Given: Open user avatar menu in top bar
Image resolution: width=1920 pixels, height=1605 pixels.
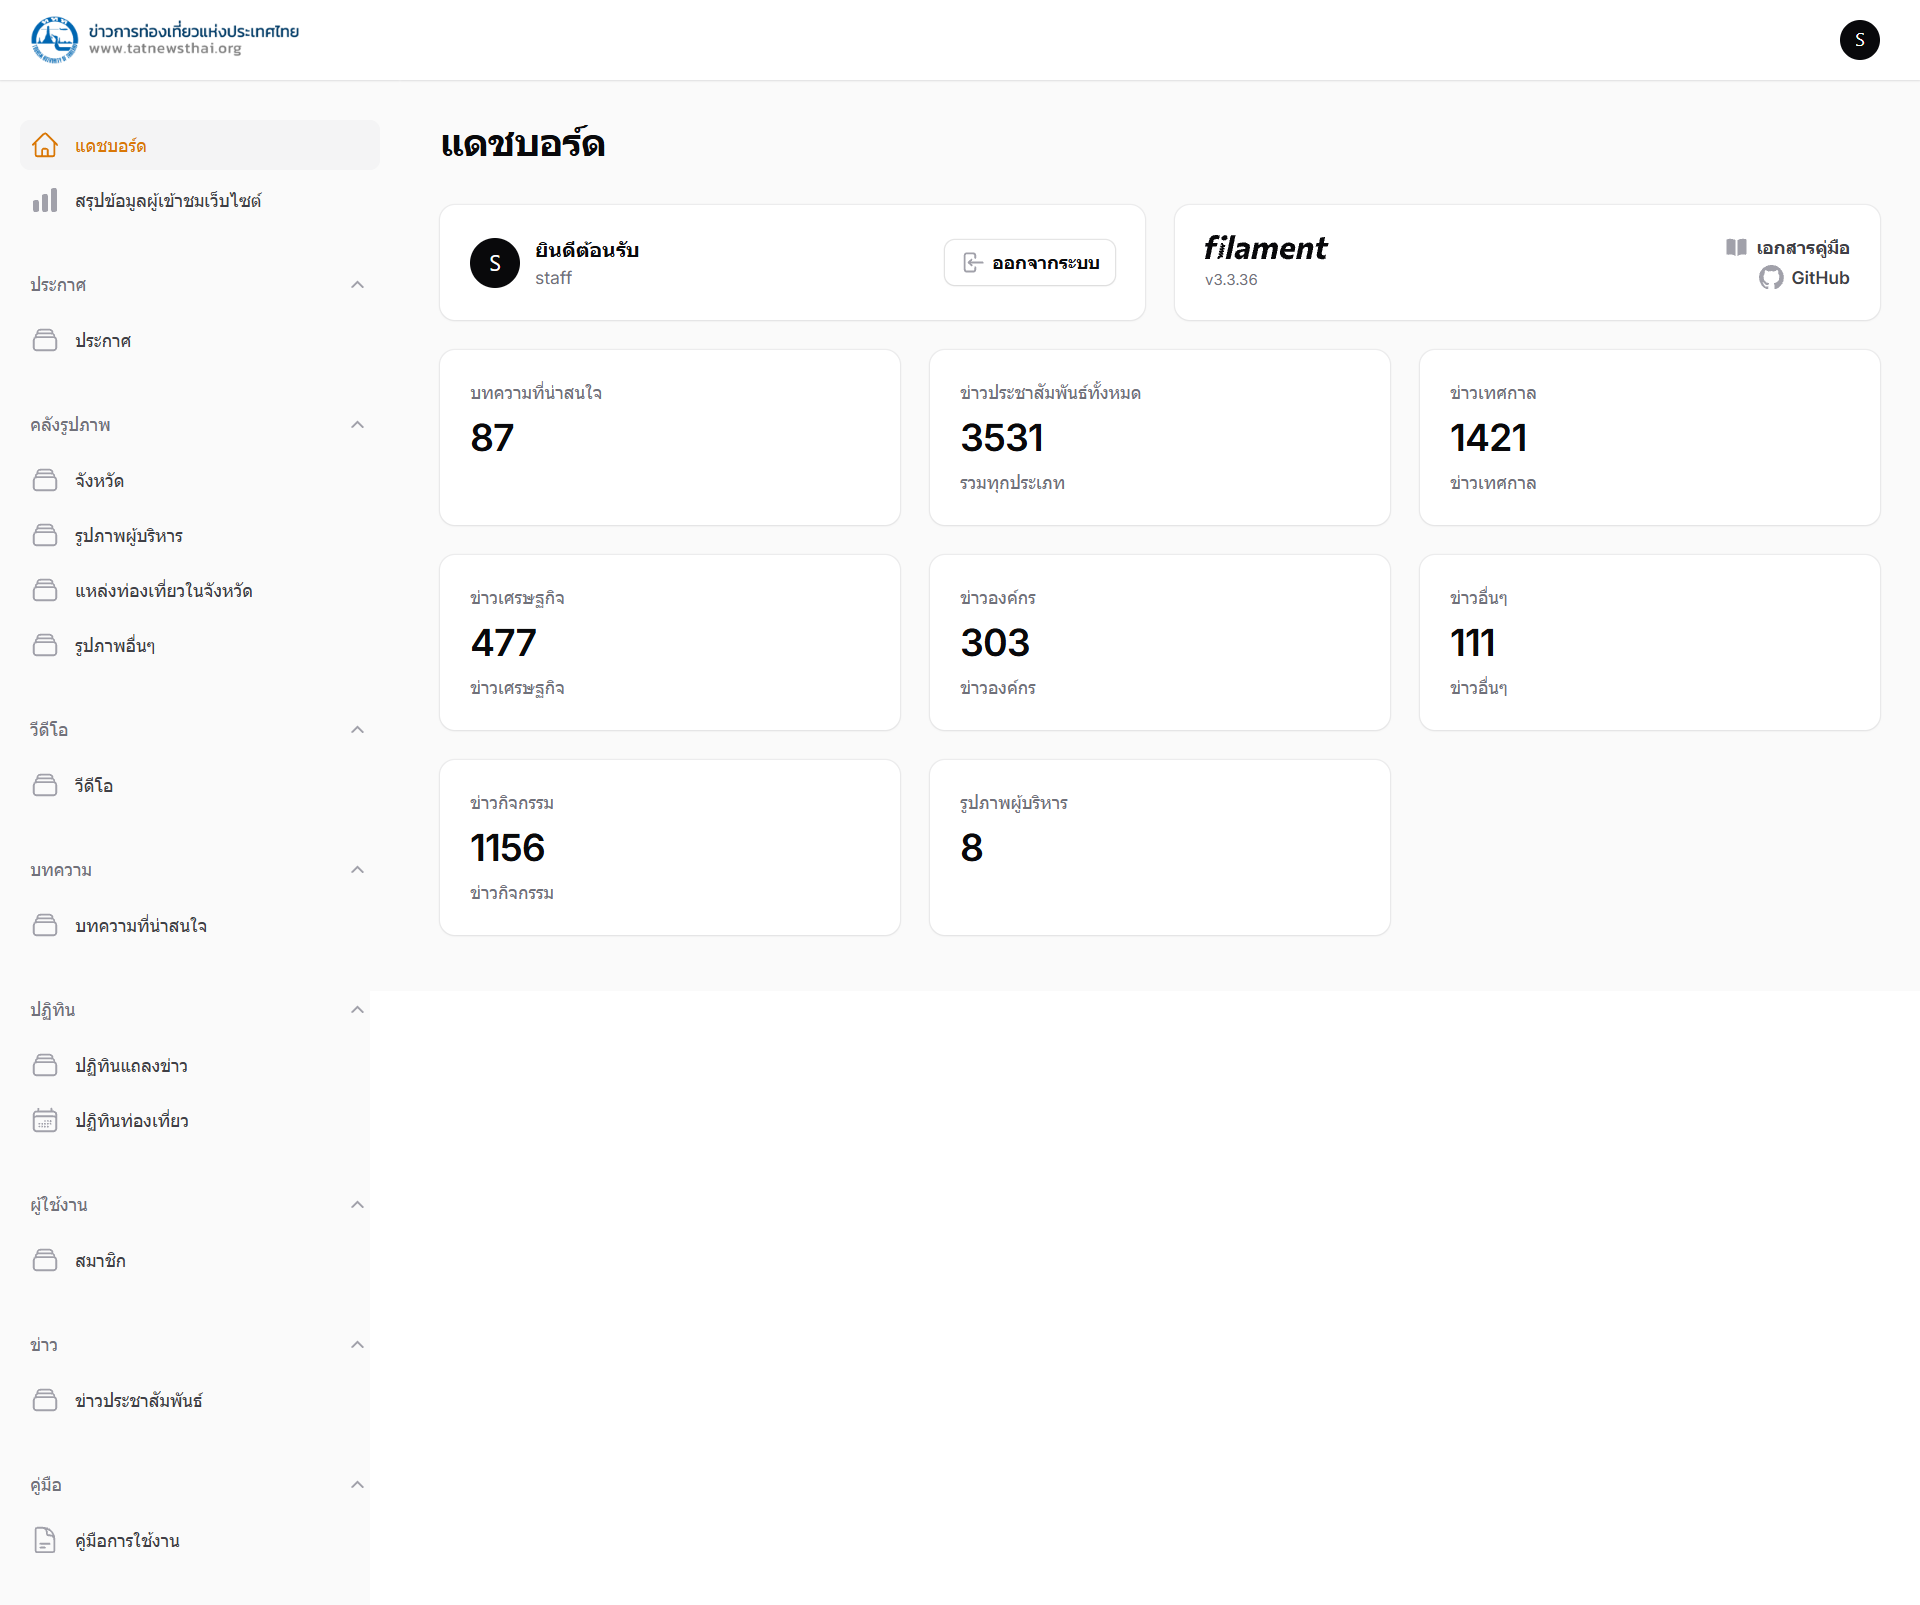Looking at the screenshot, I should click(x=1859, y=40).
